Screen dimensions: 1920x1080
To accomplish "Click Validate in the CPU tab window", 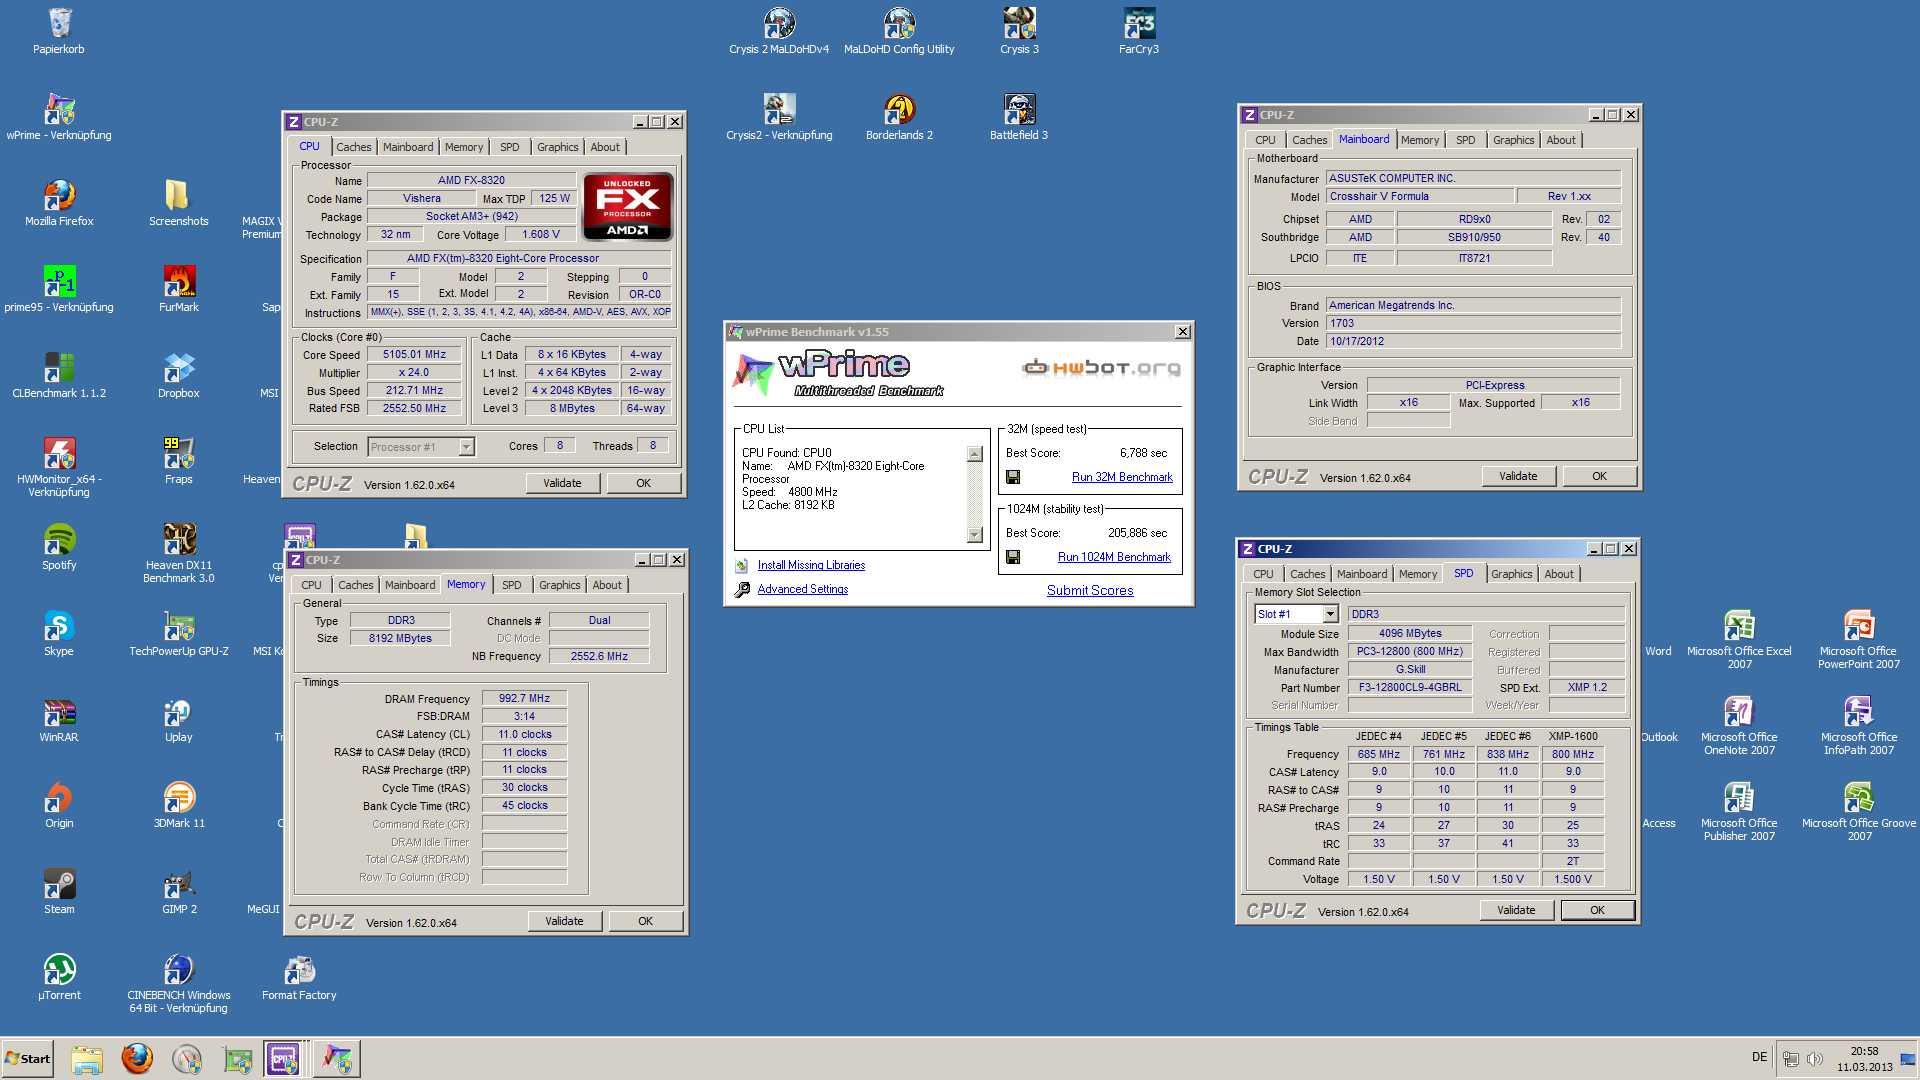I will click(x=562, y=483).
